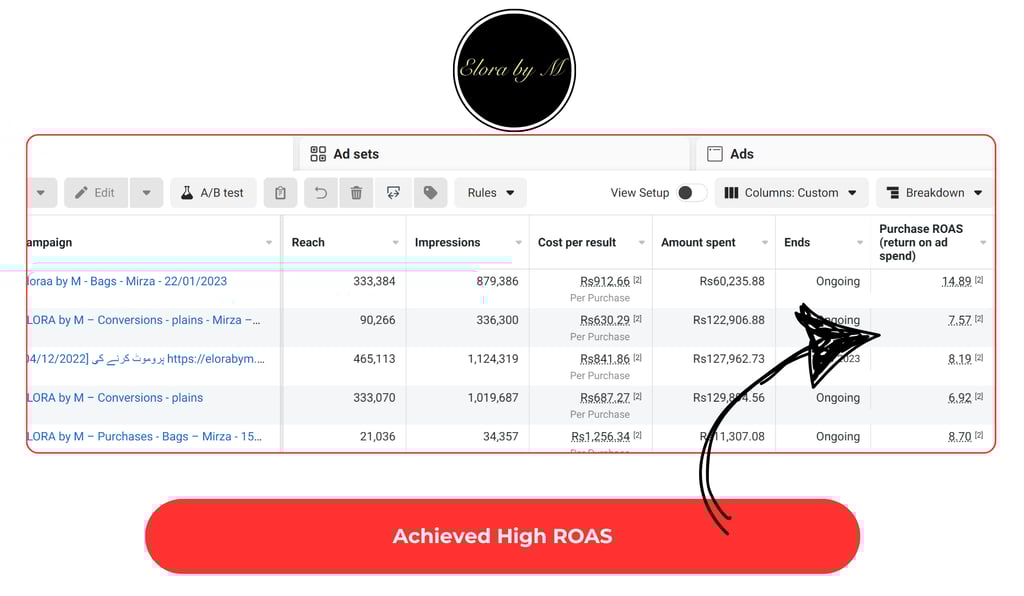Click the Reach value 21,036

point(377,436)
